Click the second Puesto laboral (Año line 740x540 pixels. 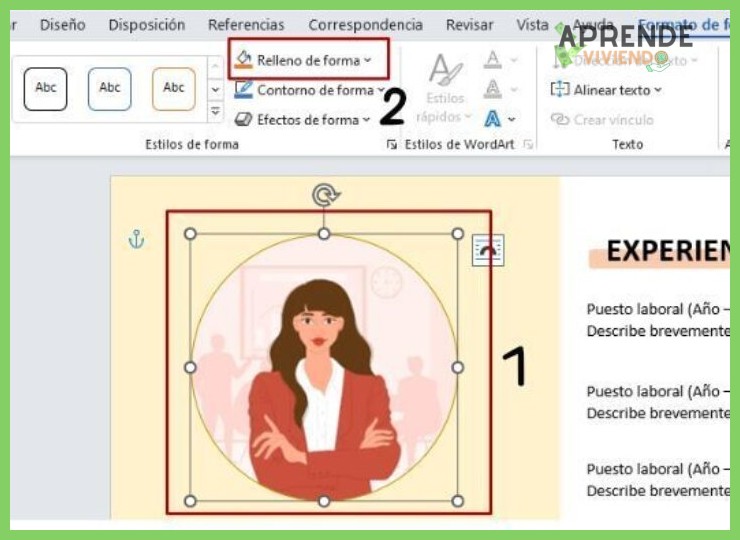coord(658,391)
